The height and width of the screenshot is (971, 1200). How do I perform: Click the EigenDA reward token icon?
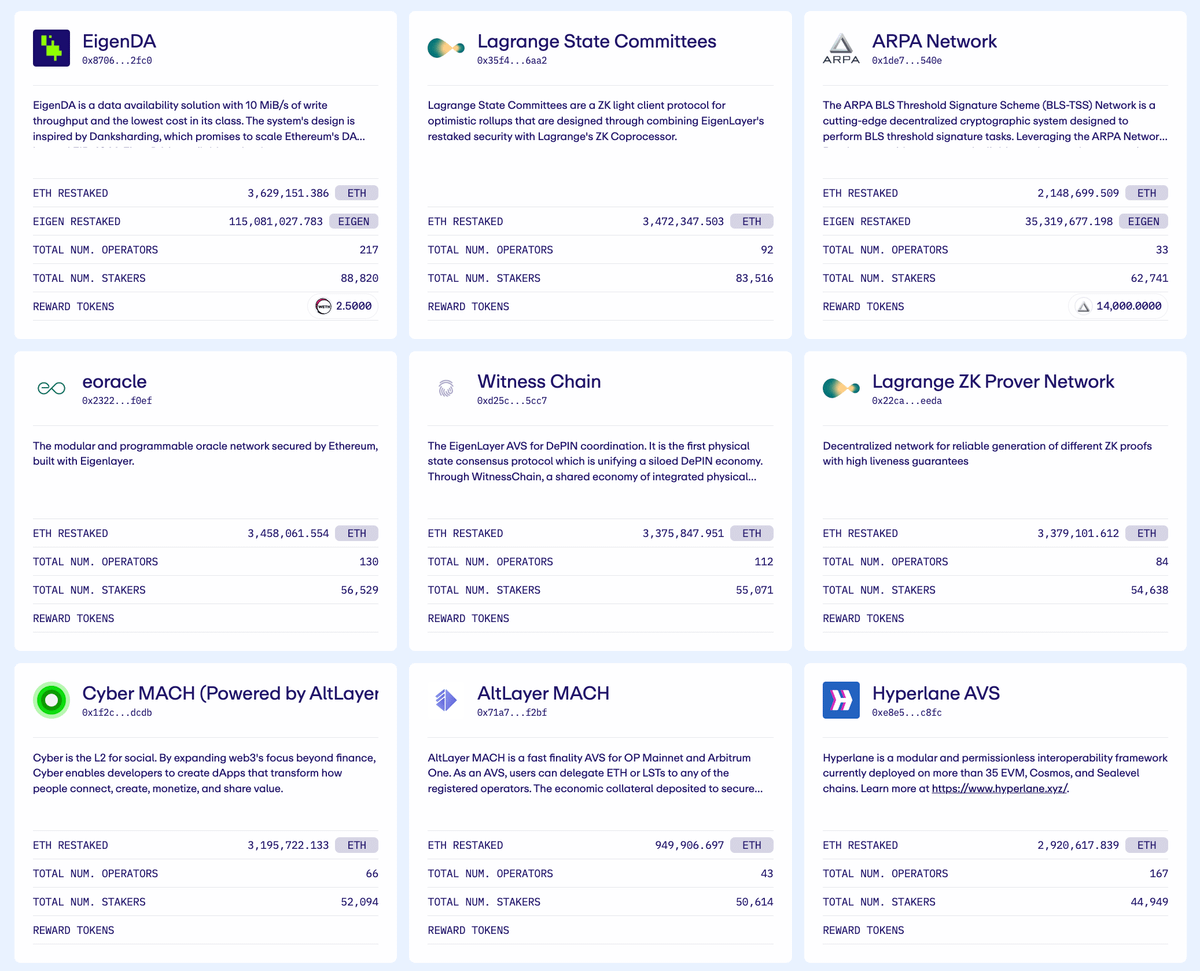click(323, 307)
